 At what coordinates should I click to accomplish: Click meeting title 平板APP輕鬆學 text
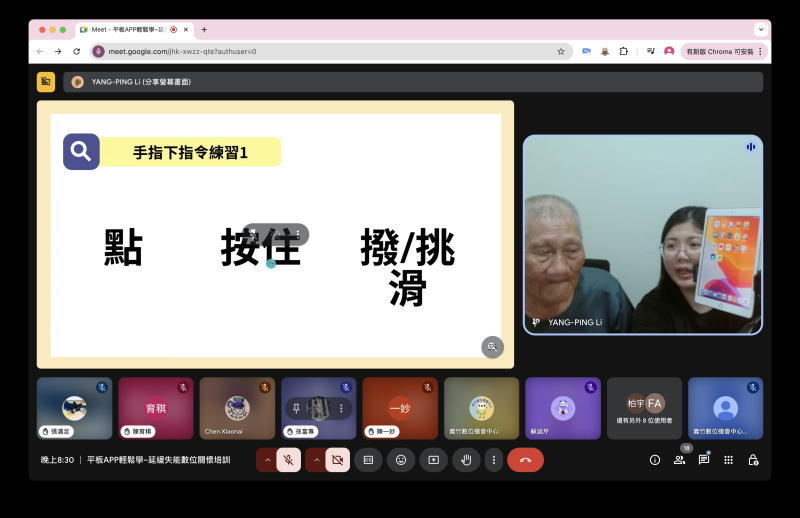pos(159,460)
